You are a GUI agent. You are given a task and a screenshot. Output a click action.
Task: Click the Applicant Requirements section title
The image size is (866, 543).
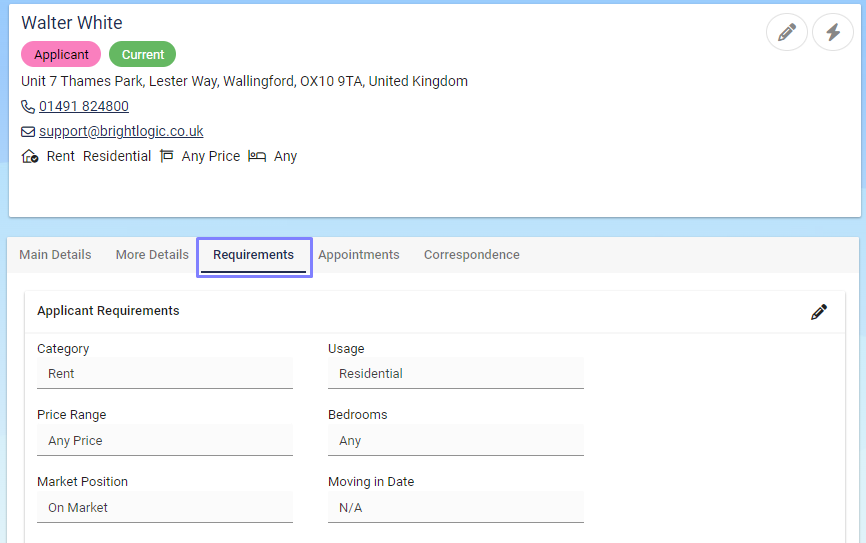pos(108,310)
